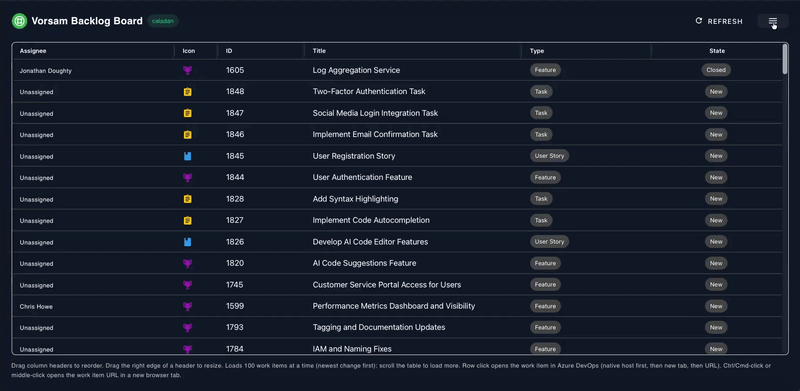This screenshot has width=800, height=391.
Task: Open AI Code Suggestions Feature item
Action: (364, 263)
